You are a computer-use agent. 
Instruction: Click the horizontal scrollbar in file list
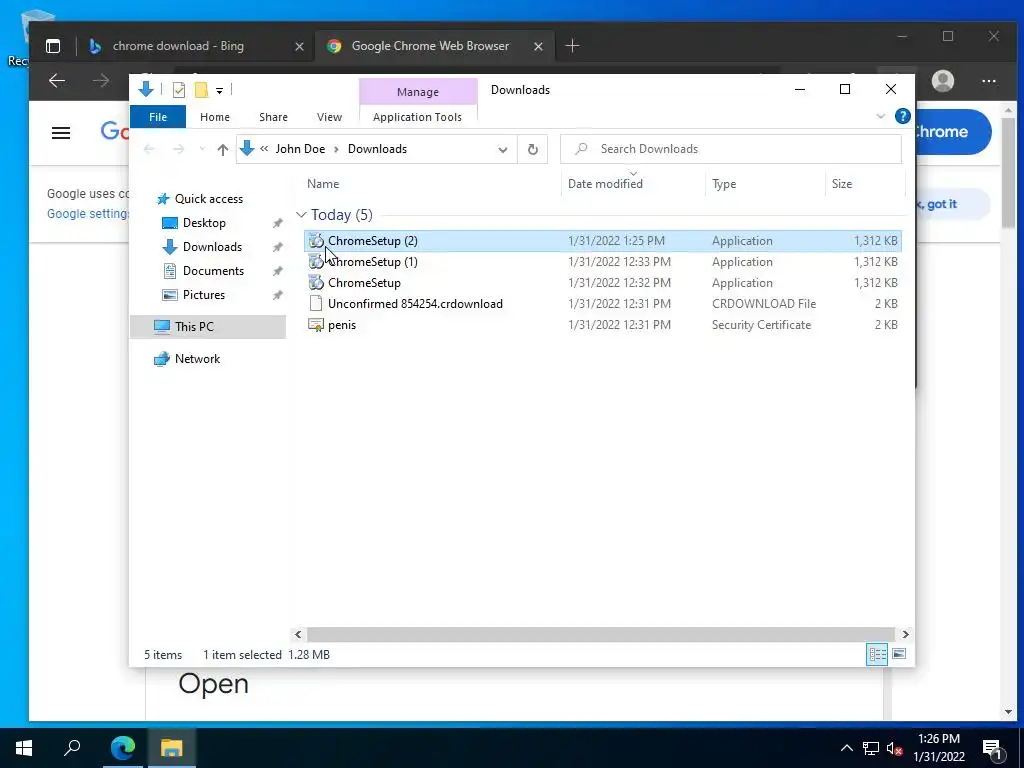point(600,634)
